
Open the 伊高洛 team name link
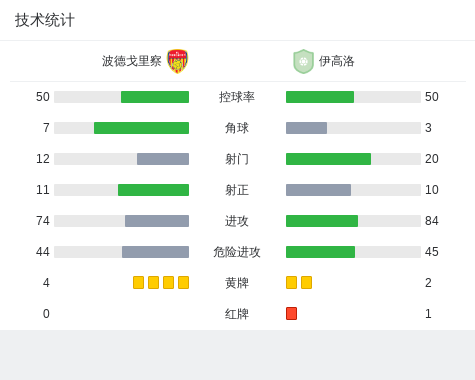(336, 61)
